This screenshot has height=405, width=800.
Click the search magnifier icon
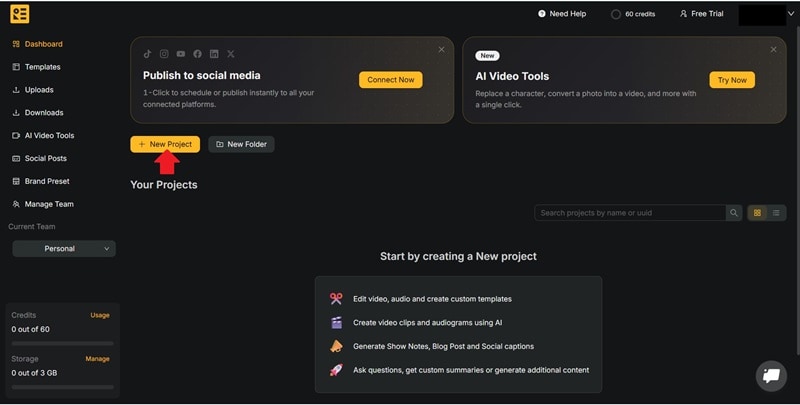734,213
